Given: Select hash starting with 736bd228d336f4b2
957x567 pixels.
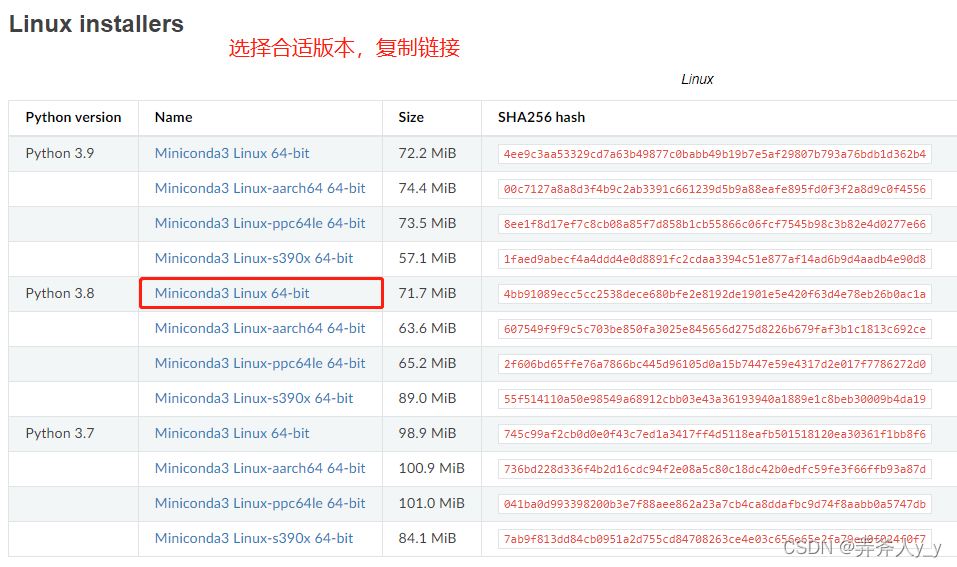Looking at the screenshot, I should [x=715, y=469].
